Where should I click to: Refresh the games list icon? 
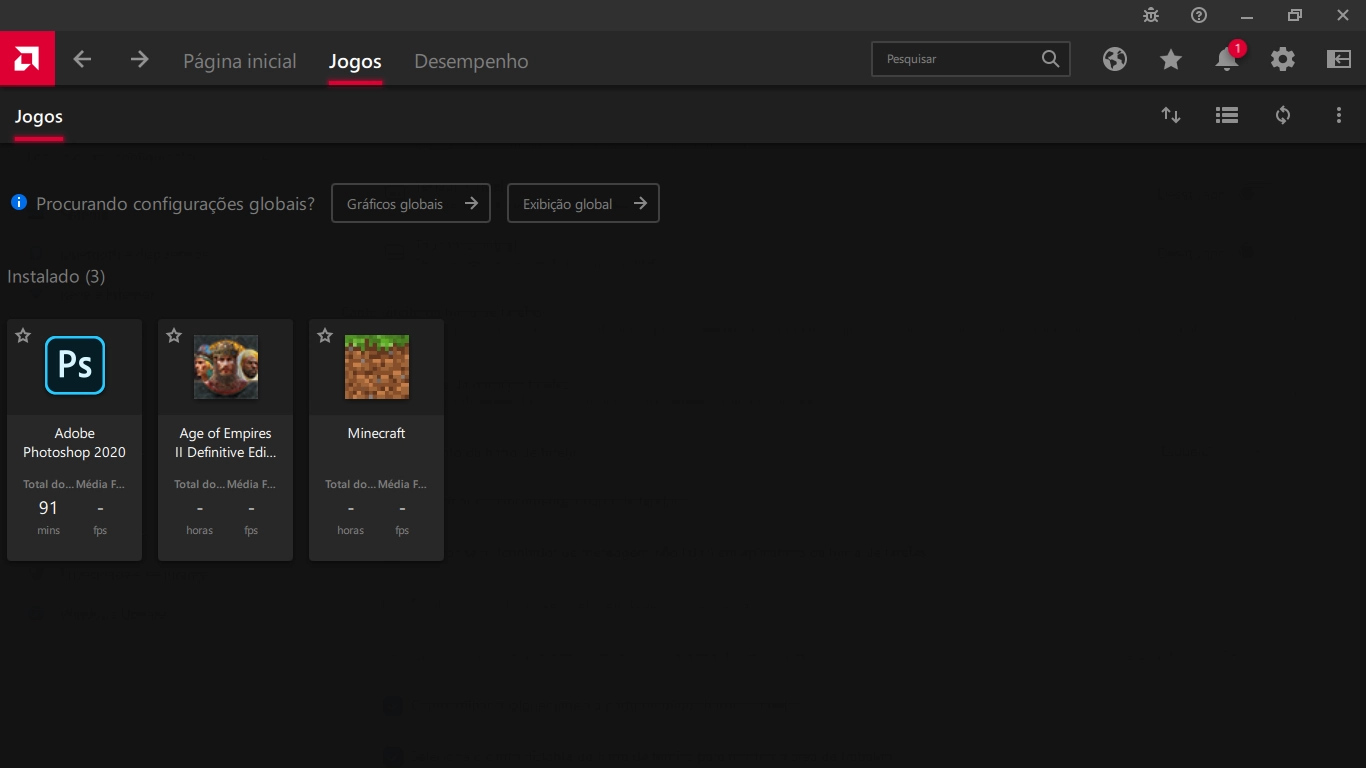click(x=1283, y=115)
